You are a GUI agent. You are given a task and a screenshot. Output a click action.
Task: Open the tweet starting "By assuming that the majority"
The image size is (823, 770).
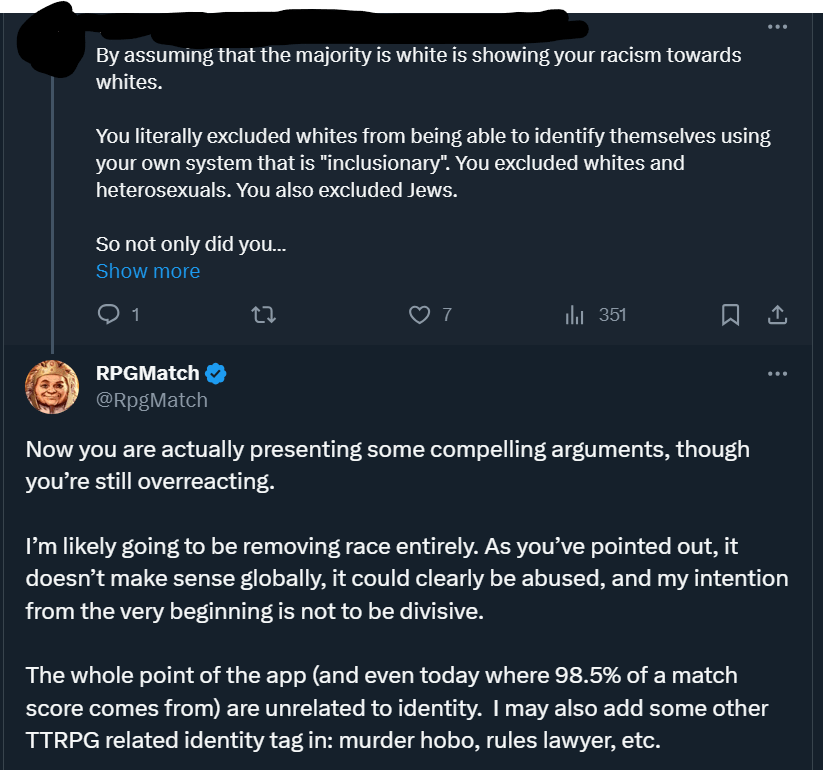[420, 68]
